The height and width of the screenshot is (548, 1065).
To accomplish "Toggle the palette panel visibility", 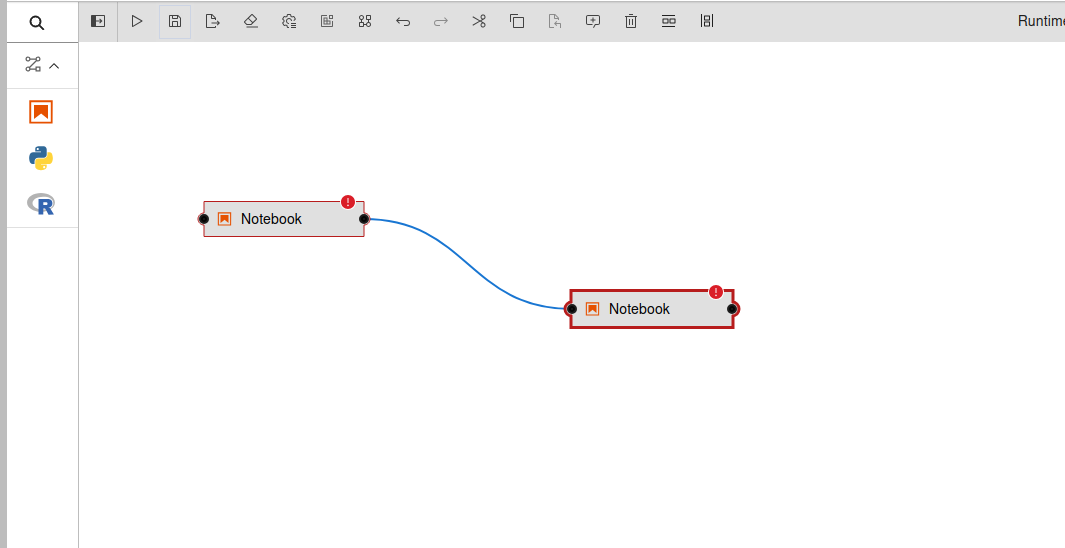I will 98,21.
